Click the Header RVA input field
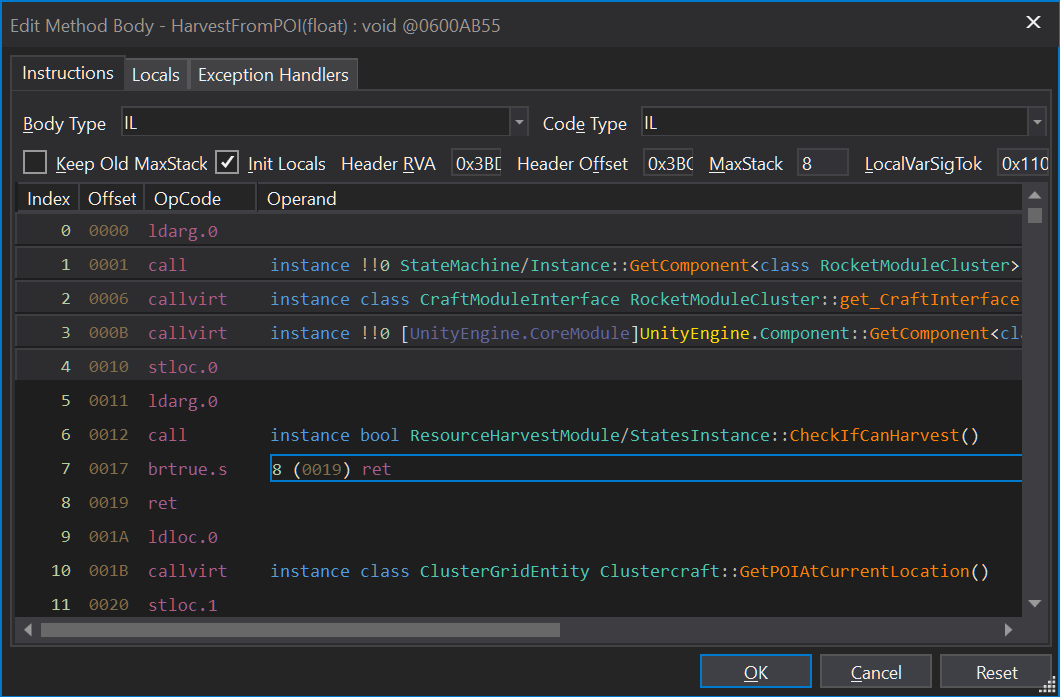Viewport: 1060px width, 697px height. pyautogui.click(x=476, y=164)
